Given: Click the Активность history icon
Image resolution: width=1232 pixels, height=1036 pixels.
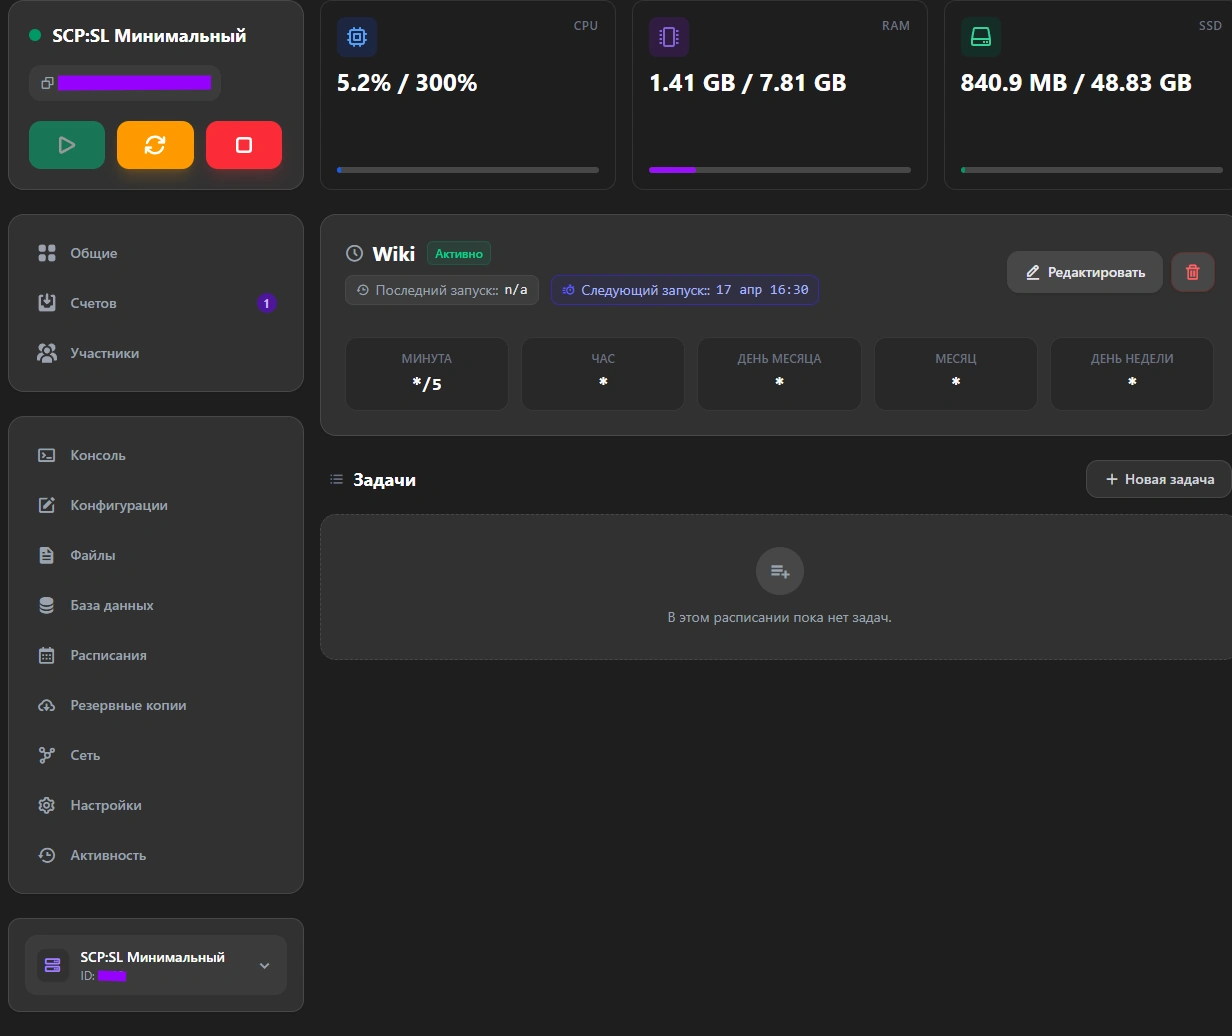Looking at the screenshot, I should [x=47, y=855].
